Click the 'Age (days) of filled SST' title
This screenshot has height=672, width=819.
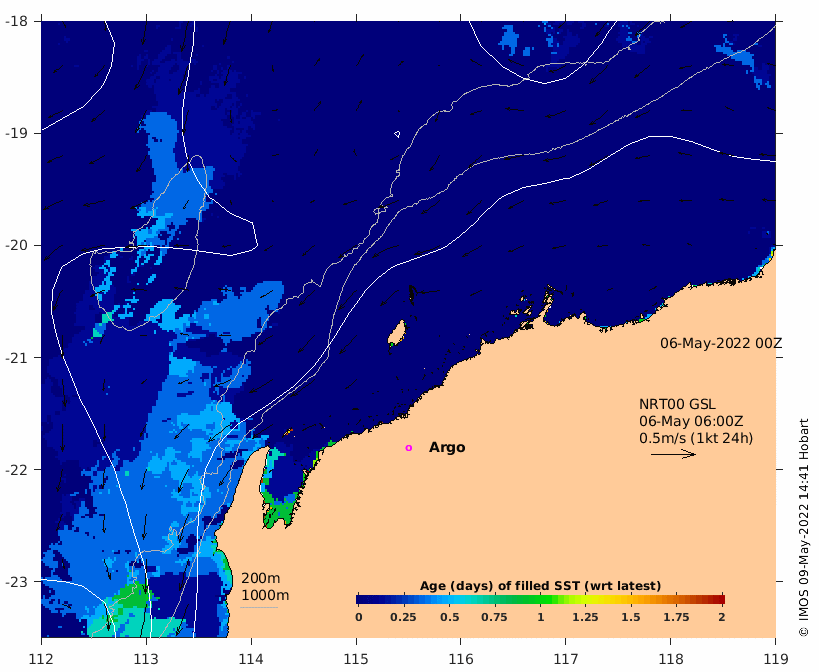point(540,586)
